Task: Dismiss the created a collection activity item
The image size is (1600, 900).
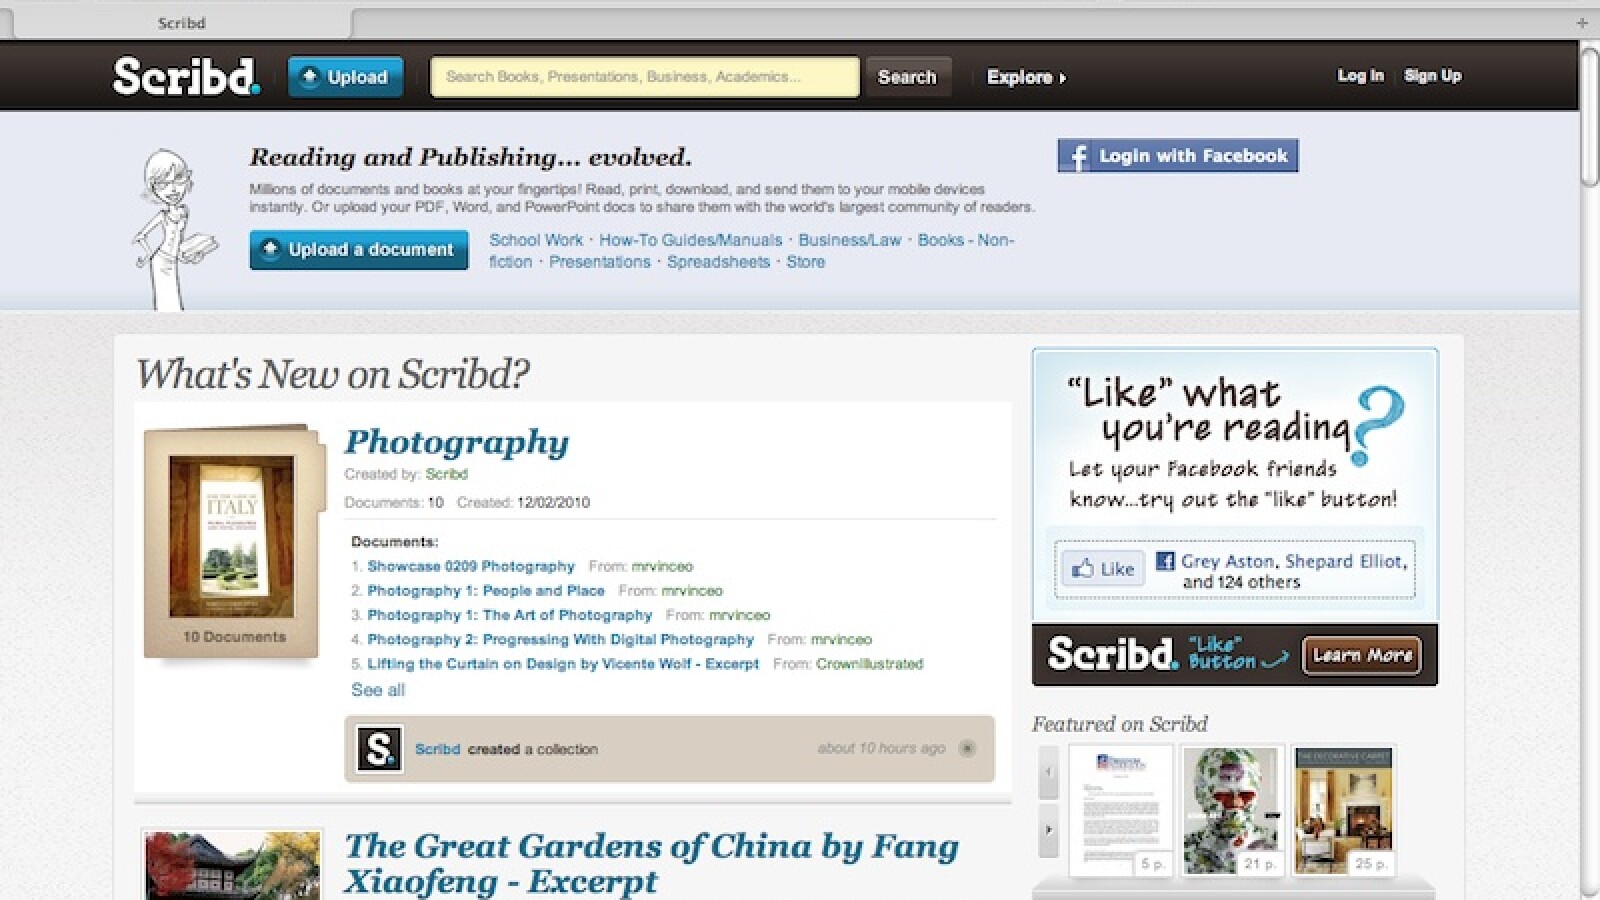Action: pos(967,748)
